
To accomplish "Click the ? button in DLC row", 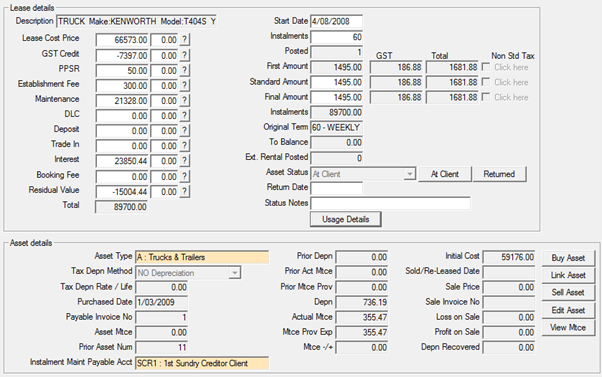I will 184,116.
